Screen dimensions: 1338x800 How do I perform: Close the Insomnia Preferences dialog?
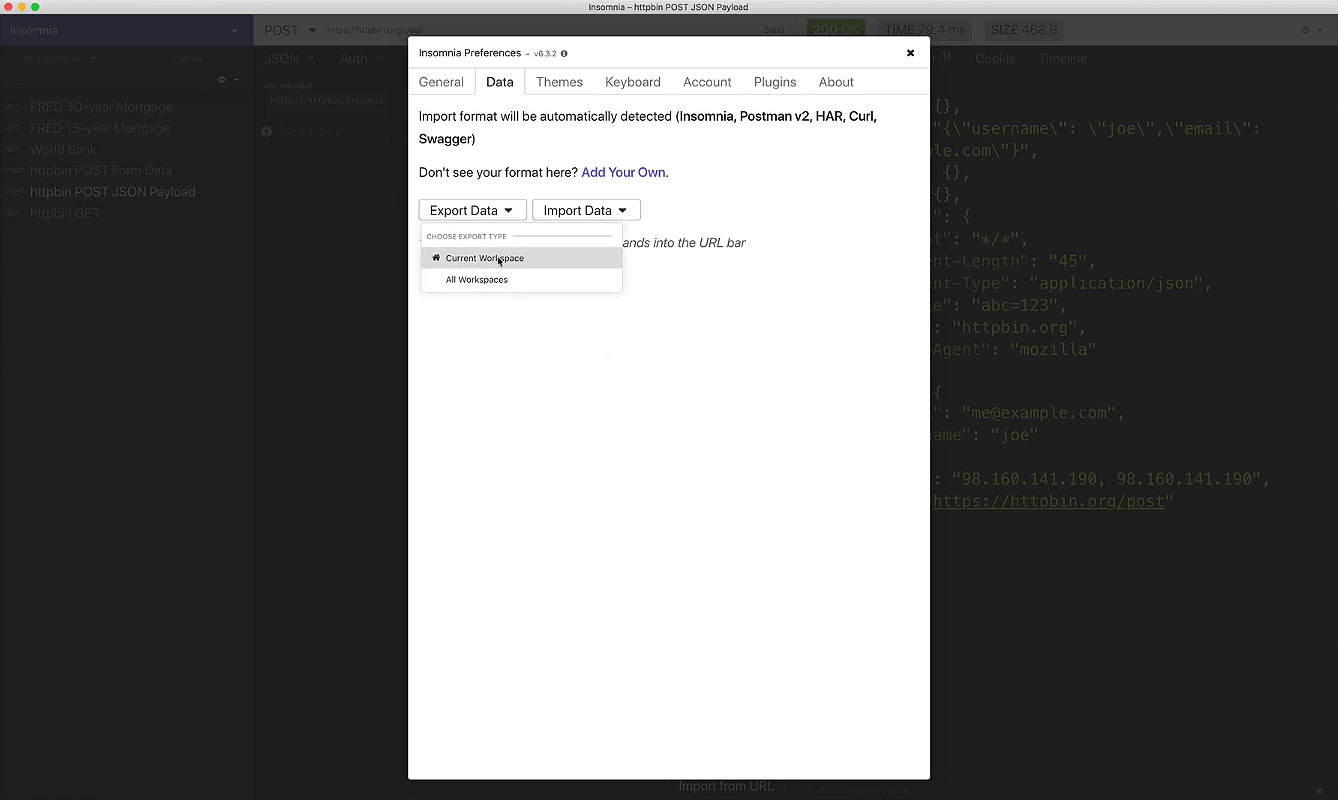pos(910,53)
